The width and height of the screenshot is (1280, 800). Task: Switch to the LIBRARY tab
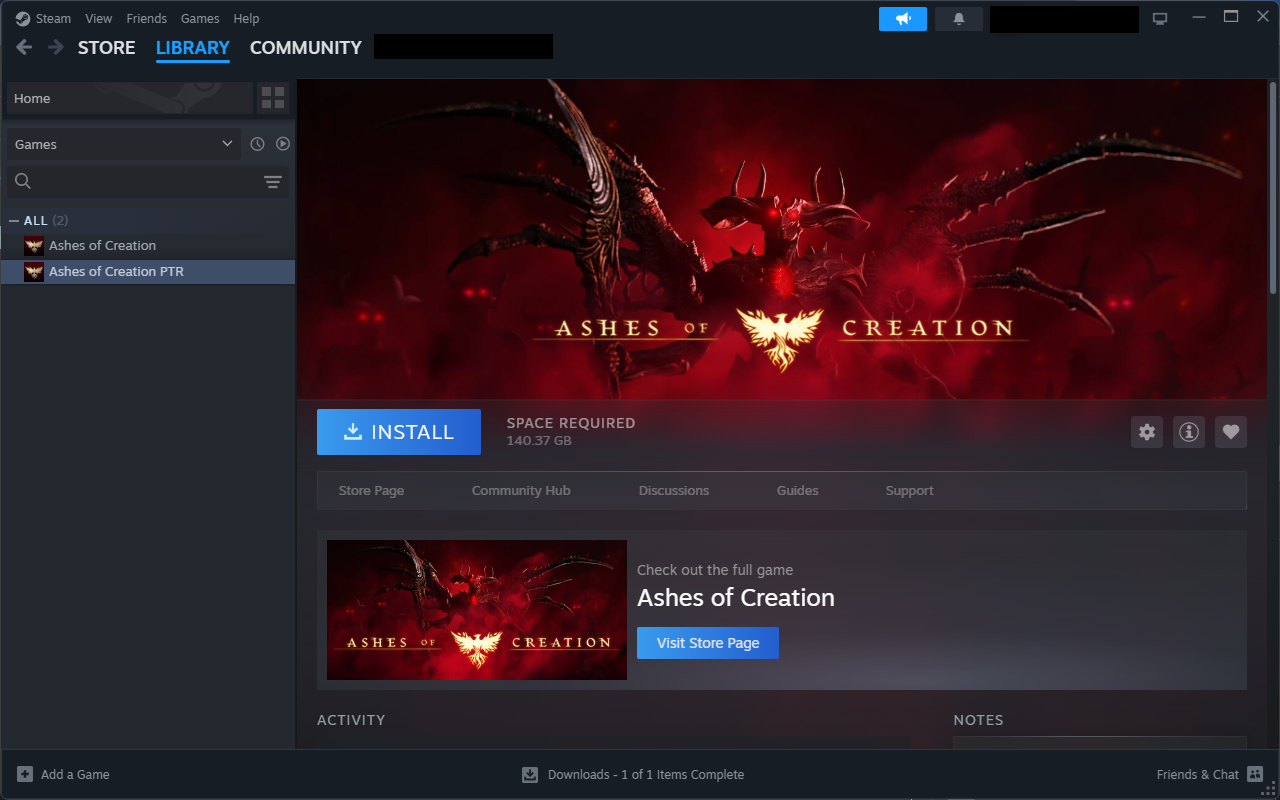pos(193,48)
